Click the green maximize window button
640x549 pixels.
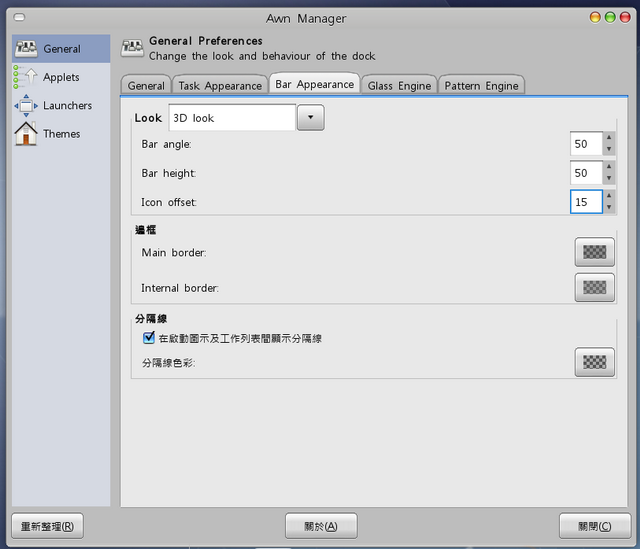610,17
